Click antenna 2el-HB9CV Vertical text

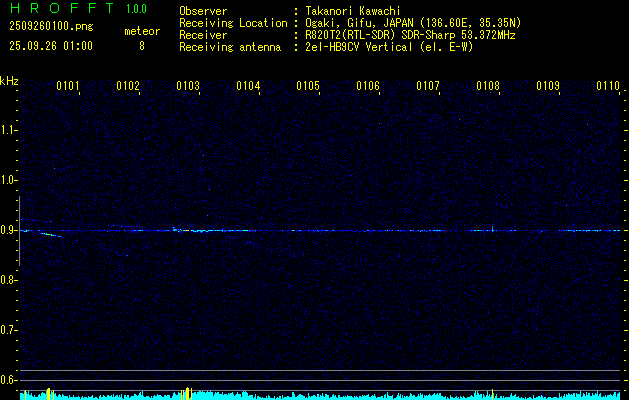[390, 47]
